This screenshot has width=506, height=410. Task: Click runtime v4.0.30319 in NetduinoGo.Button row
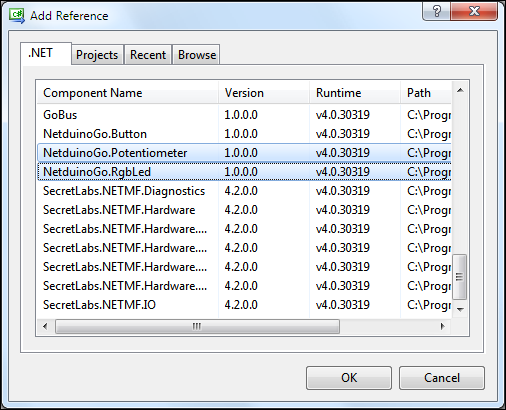pyautogui.click(x=343, y=134)
